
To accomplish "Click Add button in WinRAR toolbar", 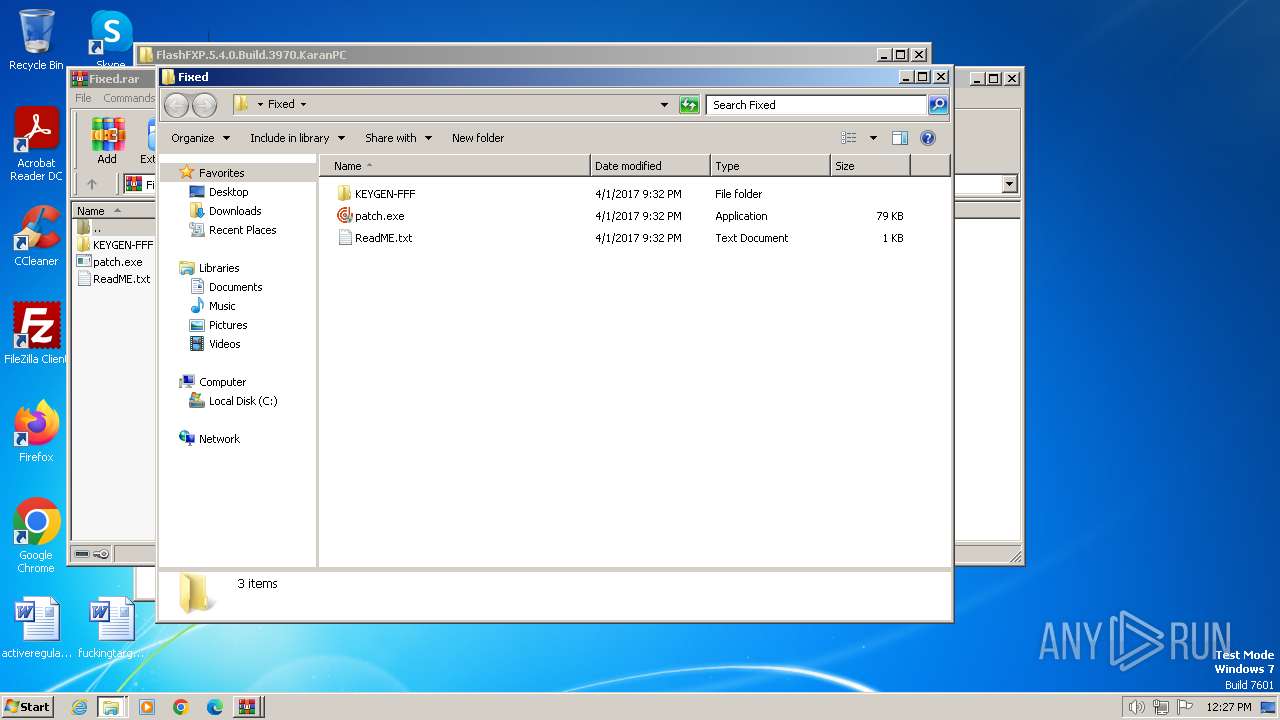I will click(107, 141).
